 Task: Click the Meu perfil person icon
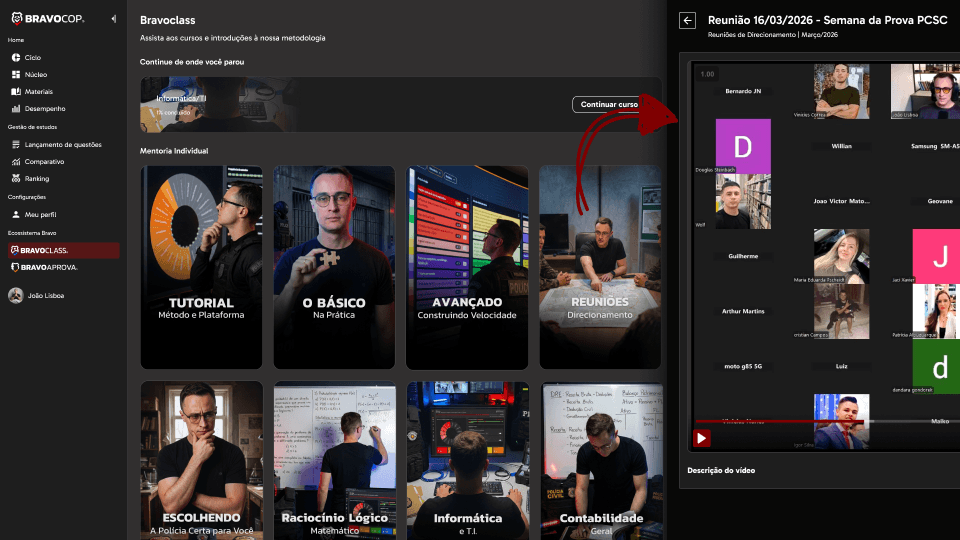coord(16,215)
